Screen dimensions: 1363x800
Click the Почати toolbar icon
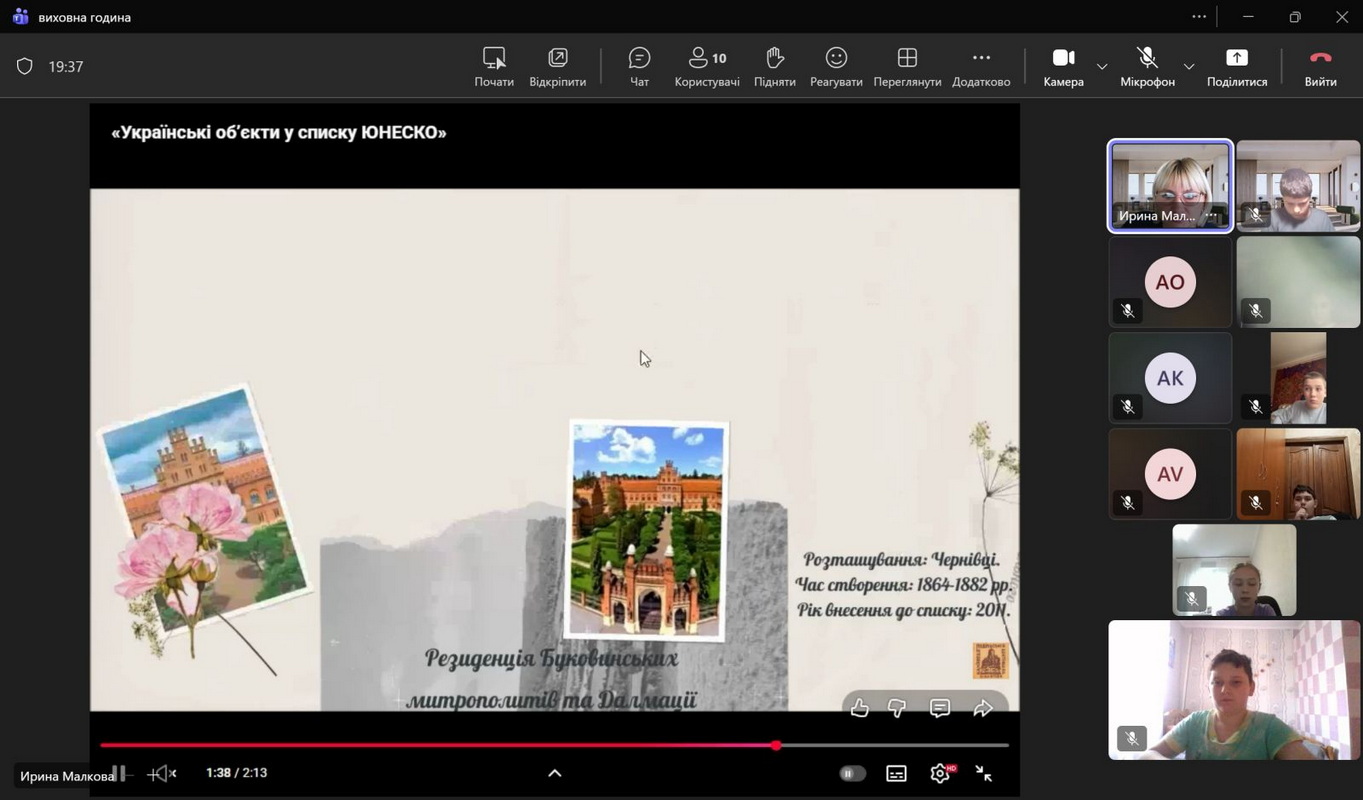[x=494, y=66]
